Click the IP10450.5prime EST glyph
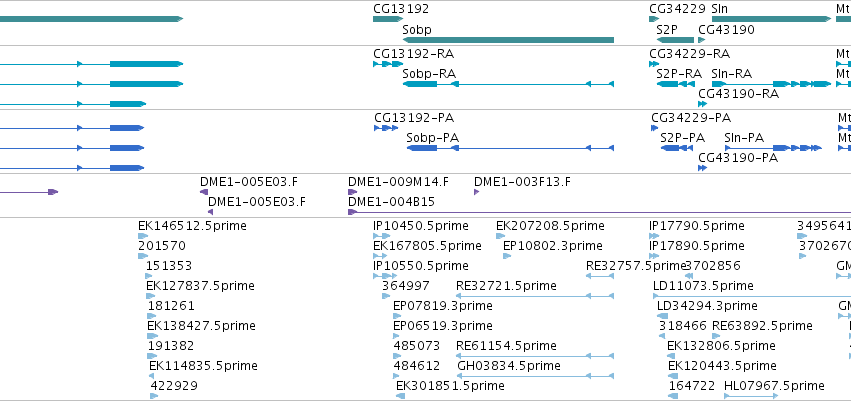851x401 pixels. (382, 236)
